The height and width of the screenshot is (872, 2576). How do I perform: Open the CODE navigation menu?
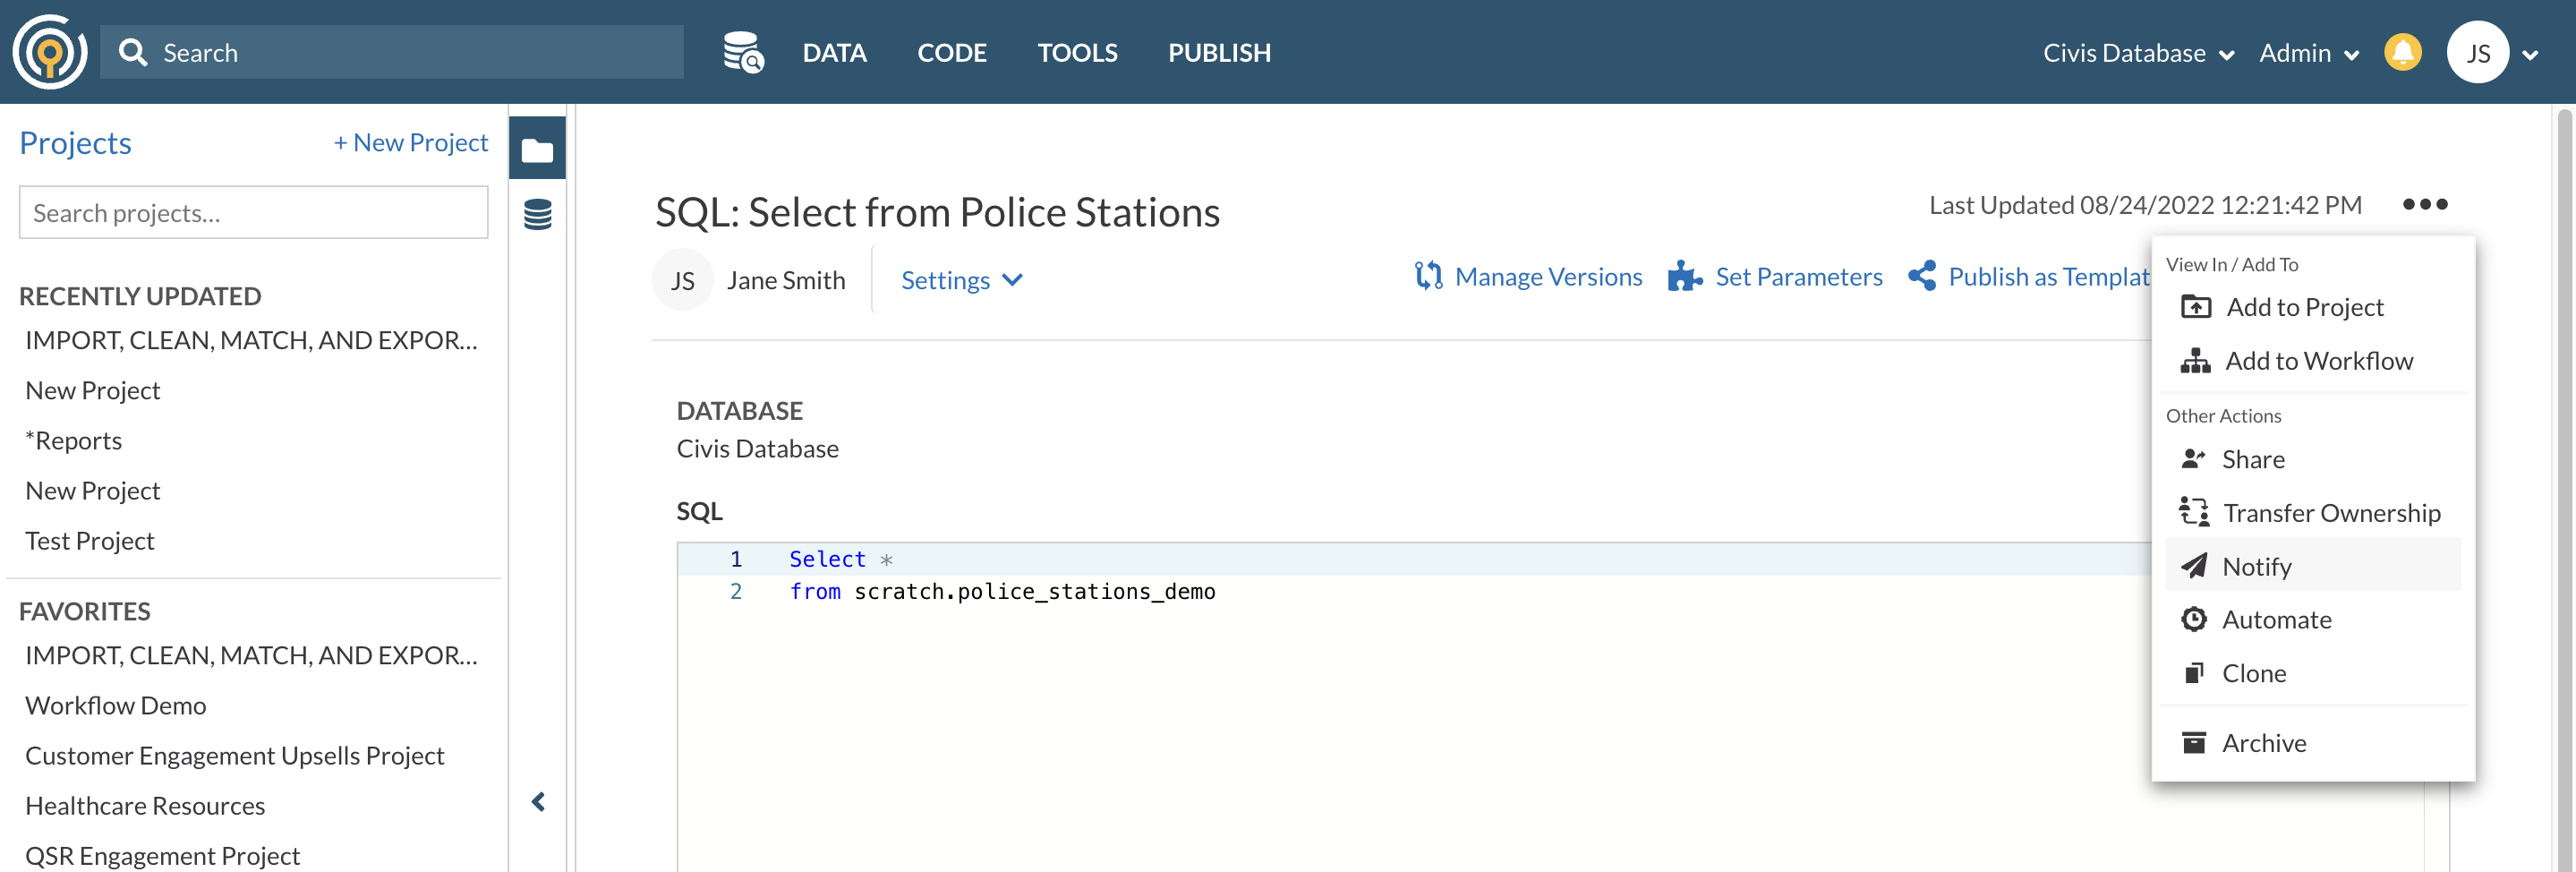[951, 53]
